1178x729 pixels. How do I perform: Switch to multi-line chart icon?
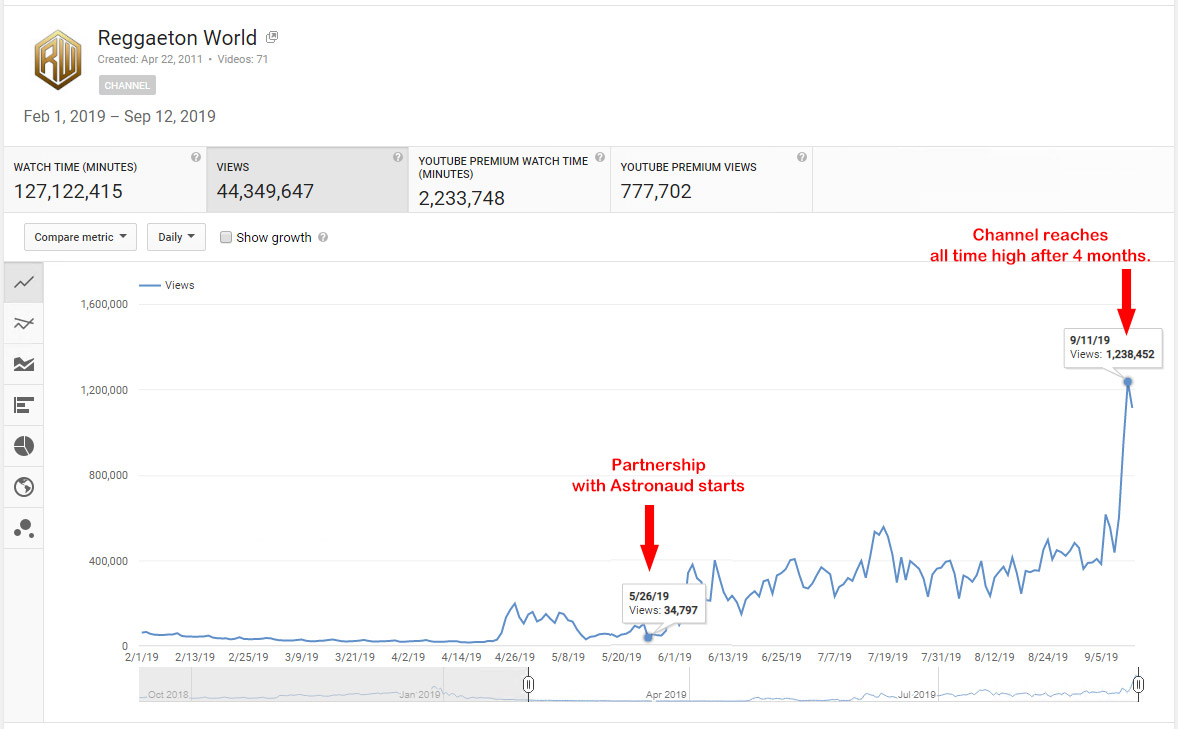(x=24, y=324)
